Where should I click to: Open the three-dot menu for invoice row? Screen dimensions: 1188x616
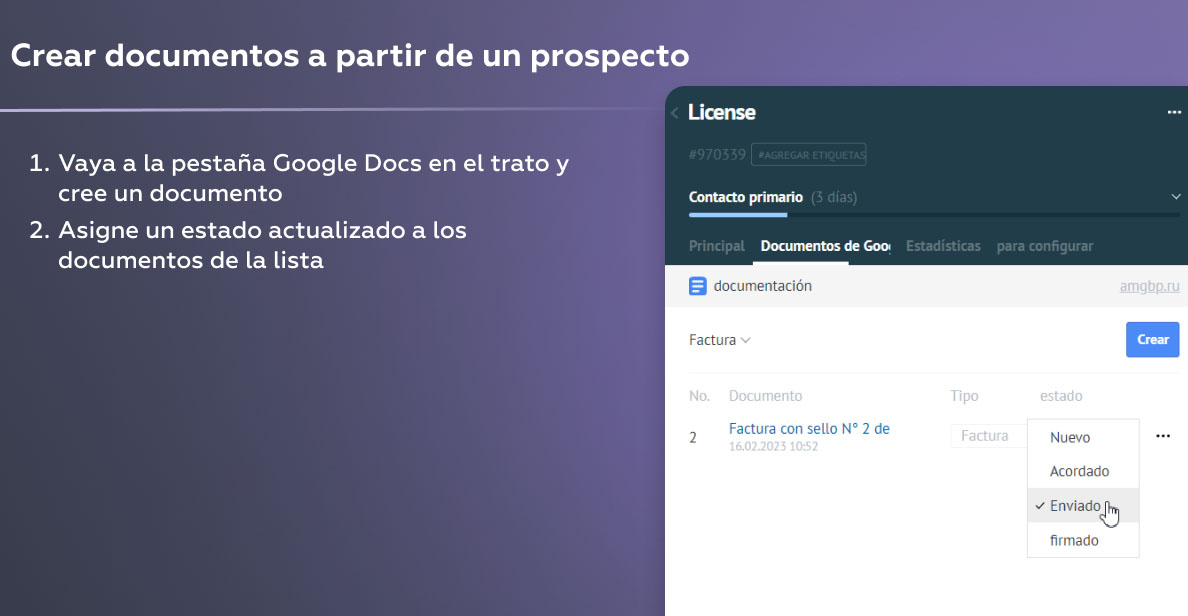[1163, 436]
